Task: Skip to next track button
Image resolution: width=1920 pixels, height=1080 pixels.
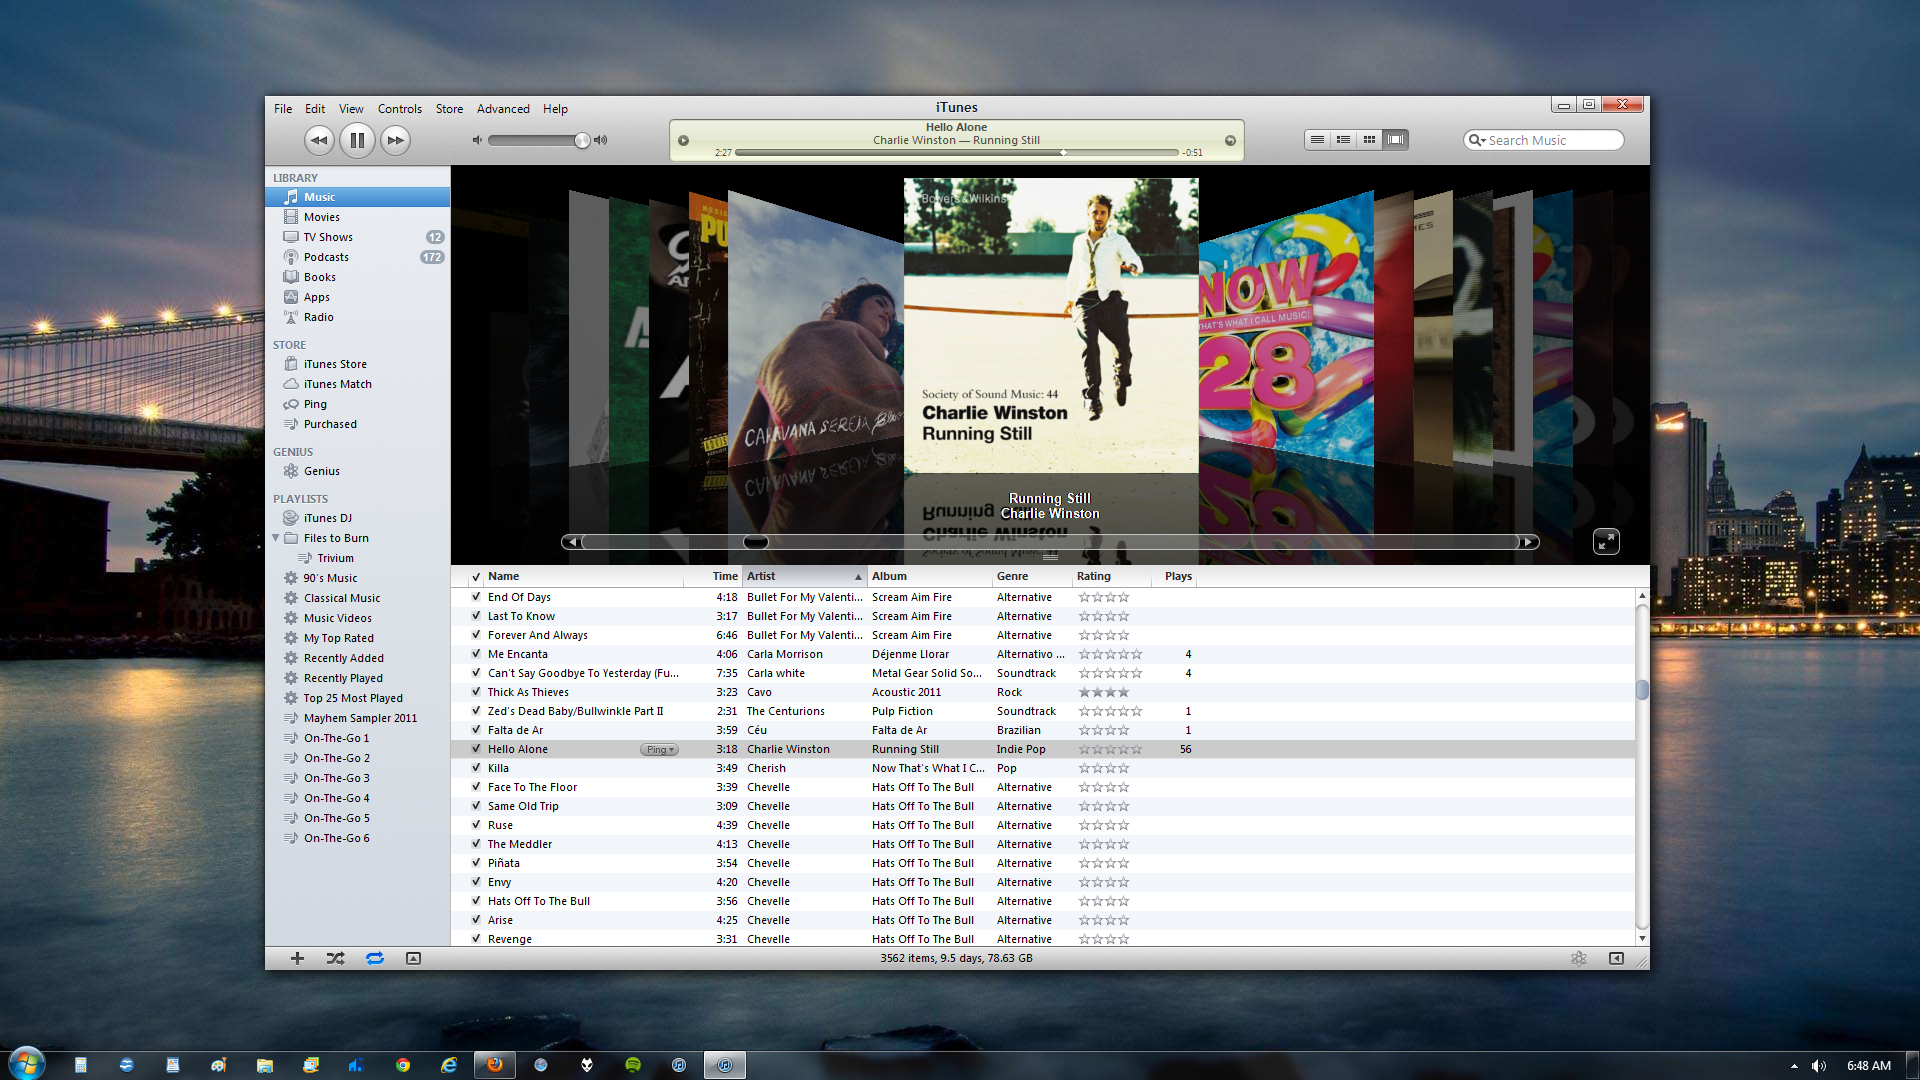Action: (x=396, y=140)
